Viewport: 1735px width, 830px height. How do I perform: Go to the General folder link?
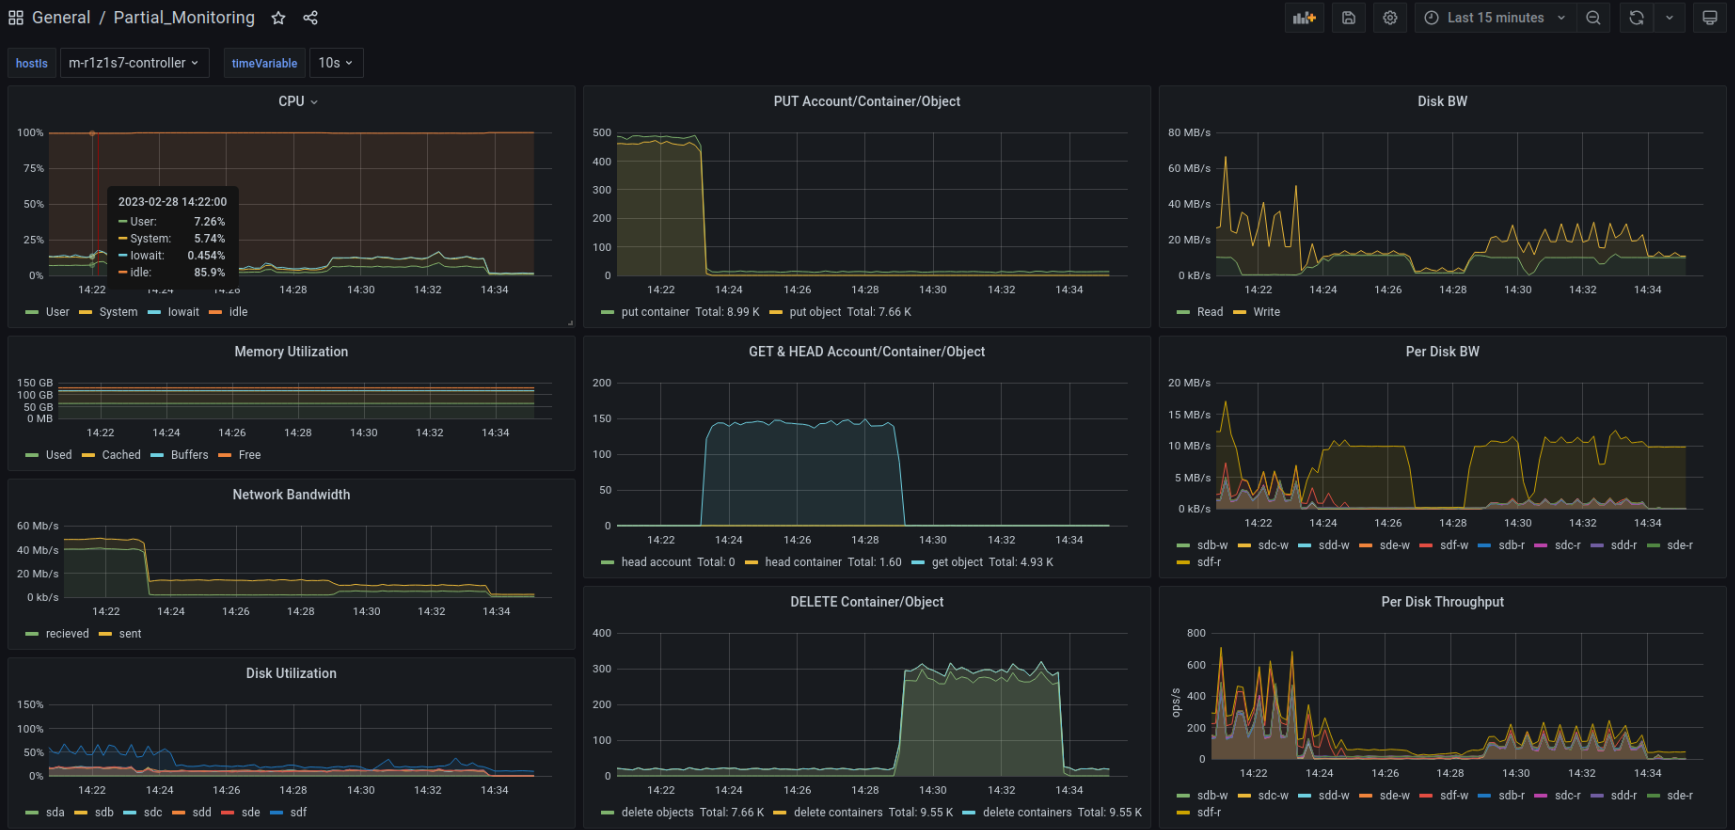coord(61,18)
